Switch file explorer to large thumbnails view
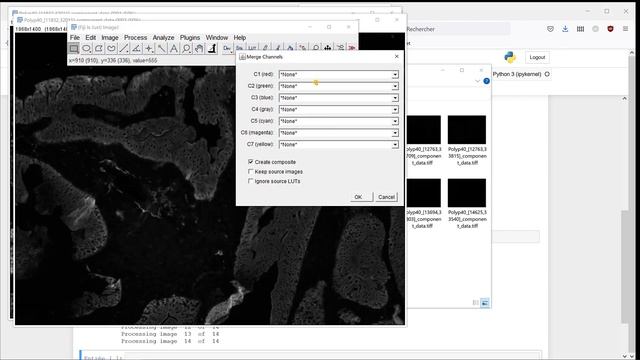Image resolution: width=640 pixels, height=360 pixels. pyautogui.click(x=485, y=302)
